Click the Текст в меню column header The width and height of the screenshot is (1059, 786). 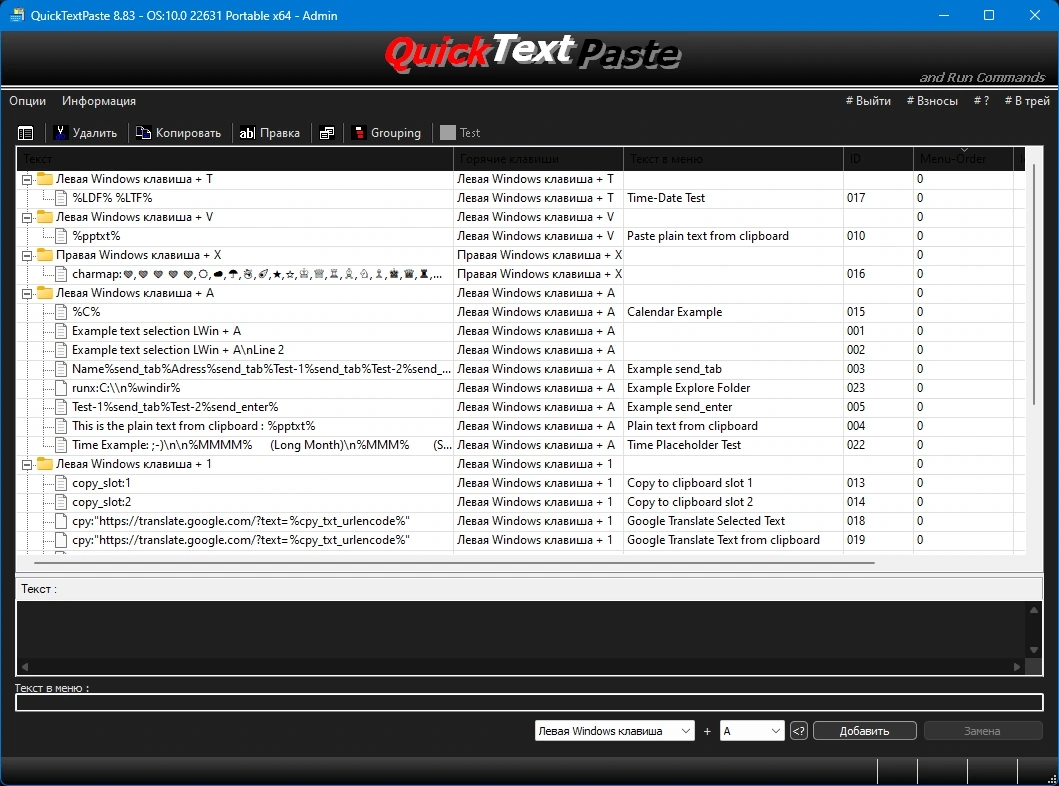click(x=733, y=159)
